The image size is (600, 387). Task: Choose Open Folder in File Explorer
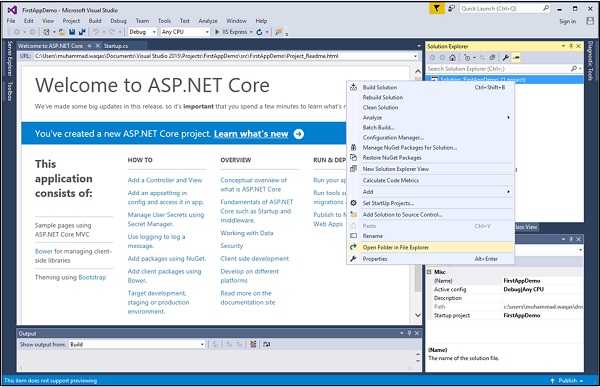click(430, 247)
